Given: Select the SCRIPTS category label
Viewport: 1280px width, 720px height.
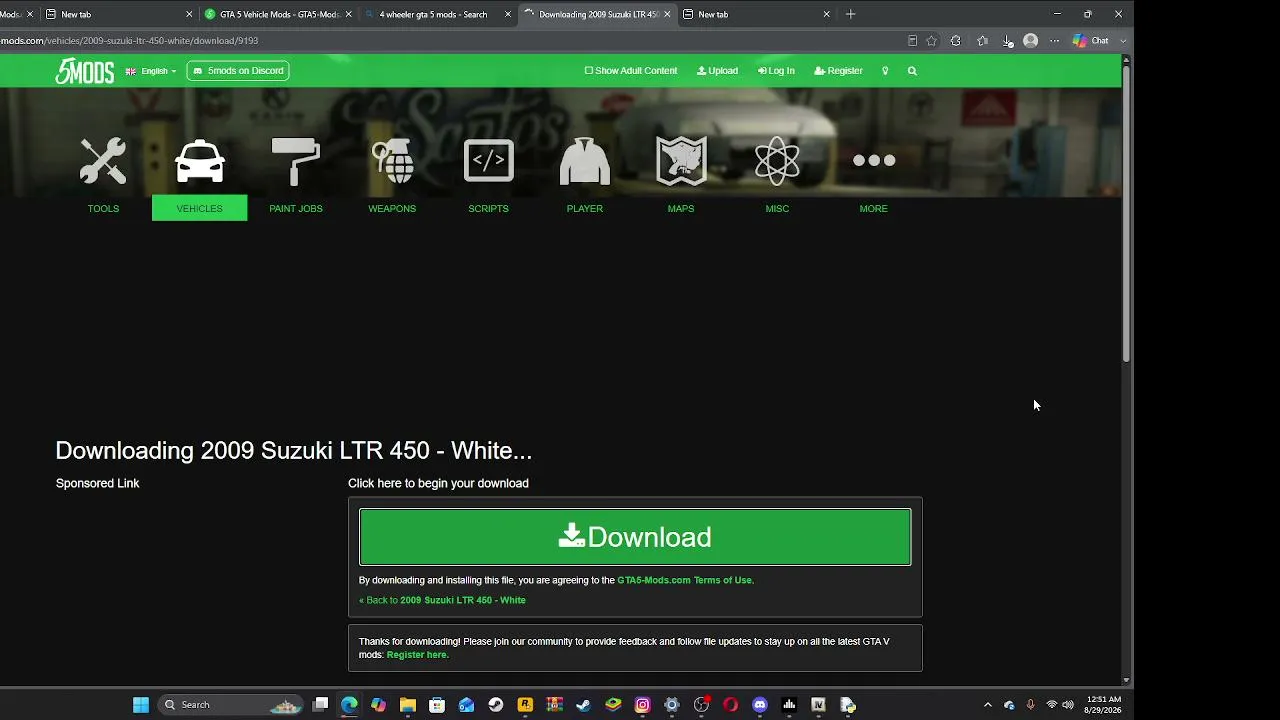Looking at the screenshot, I should coord(488,208).
